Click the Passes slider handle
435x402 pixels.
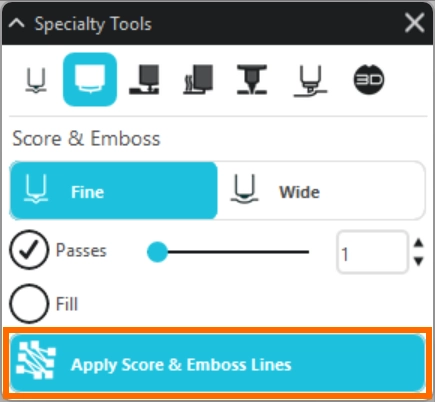(157, 252)
